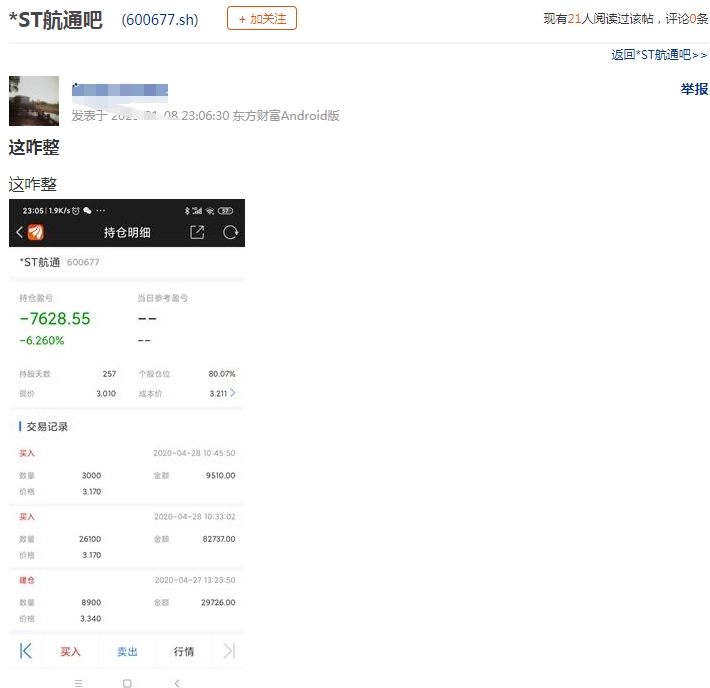Tap the back arrow in 持仓明细 header

coord(19,232)
